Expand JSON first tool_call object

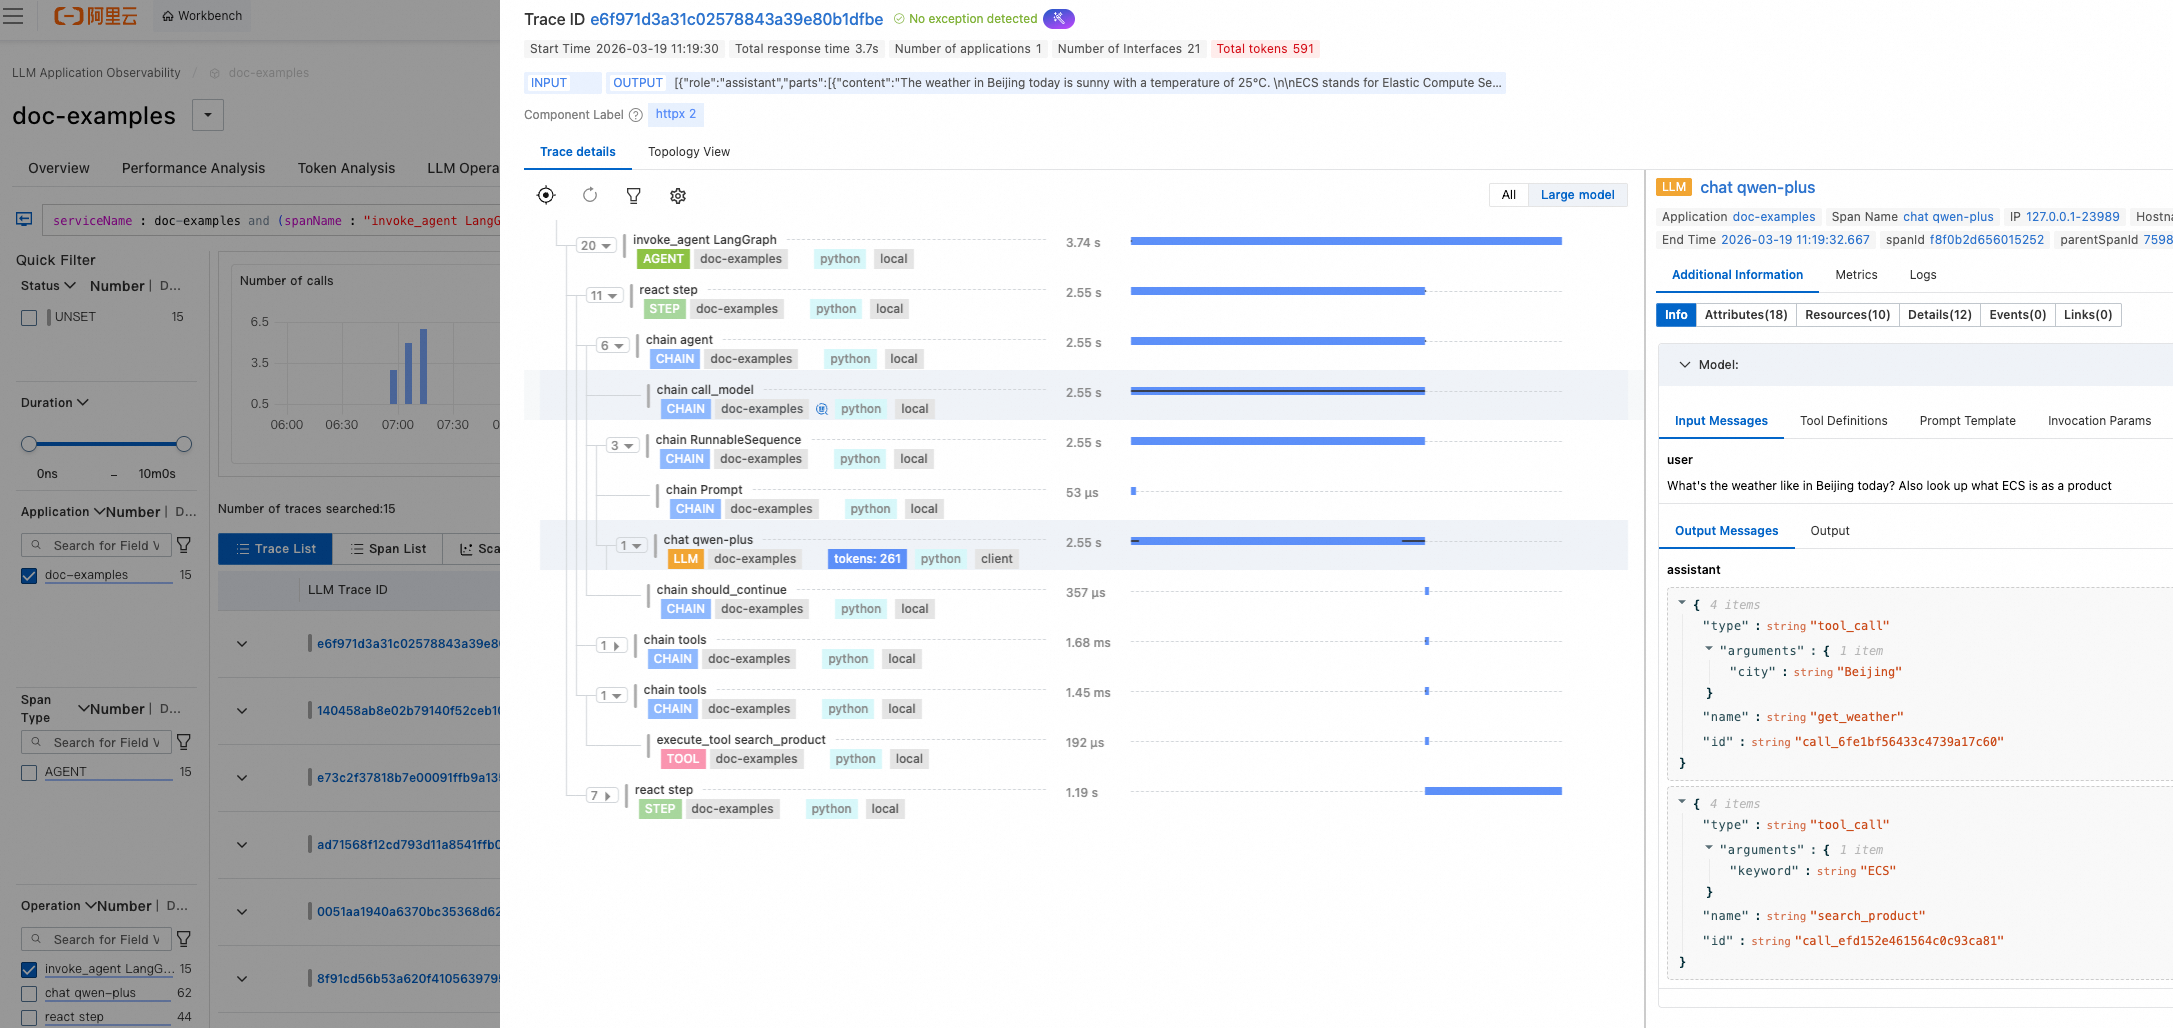click(1682, 603)
